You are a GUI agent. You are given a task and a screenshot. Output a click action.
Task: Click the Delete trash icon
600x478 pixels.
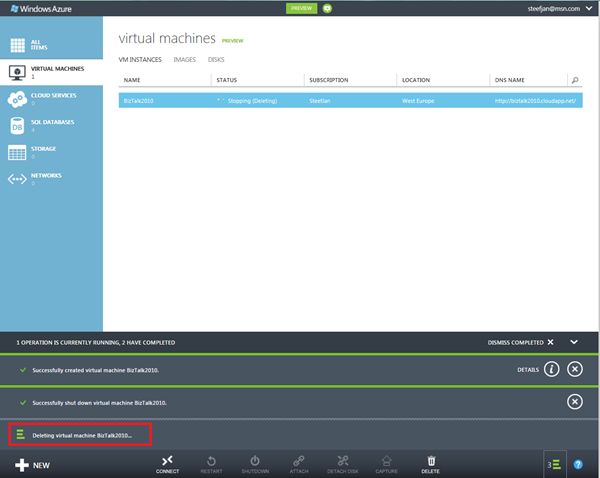[431, 461]
